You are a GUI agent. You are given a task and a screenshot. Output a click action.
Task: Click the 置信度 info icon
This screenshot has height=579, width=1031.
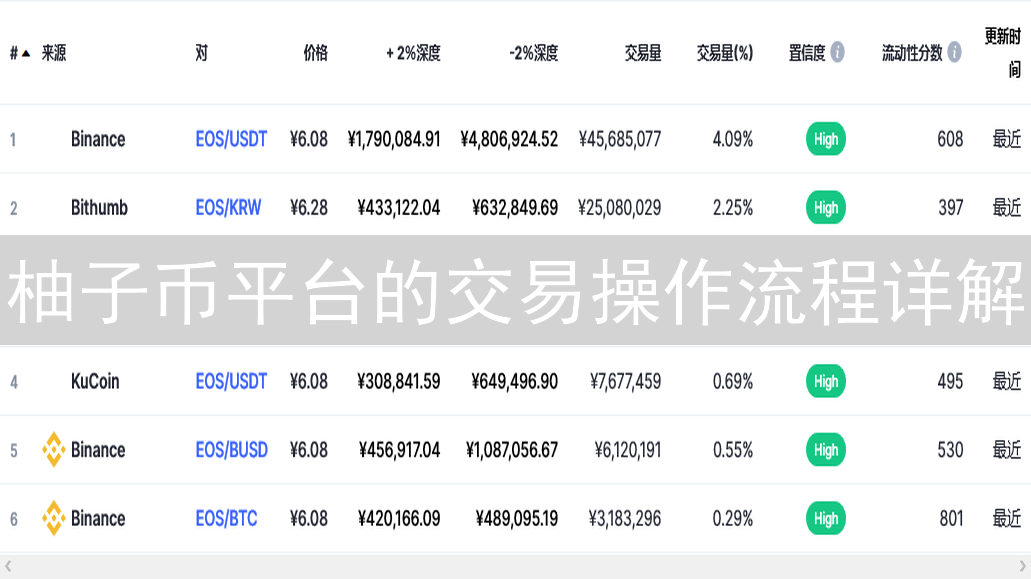[837, 52]
